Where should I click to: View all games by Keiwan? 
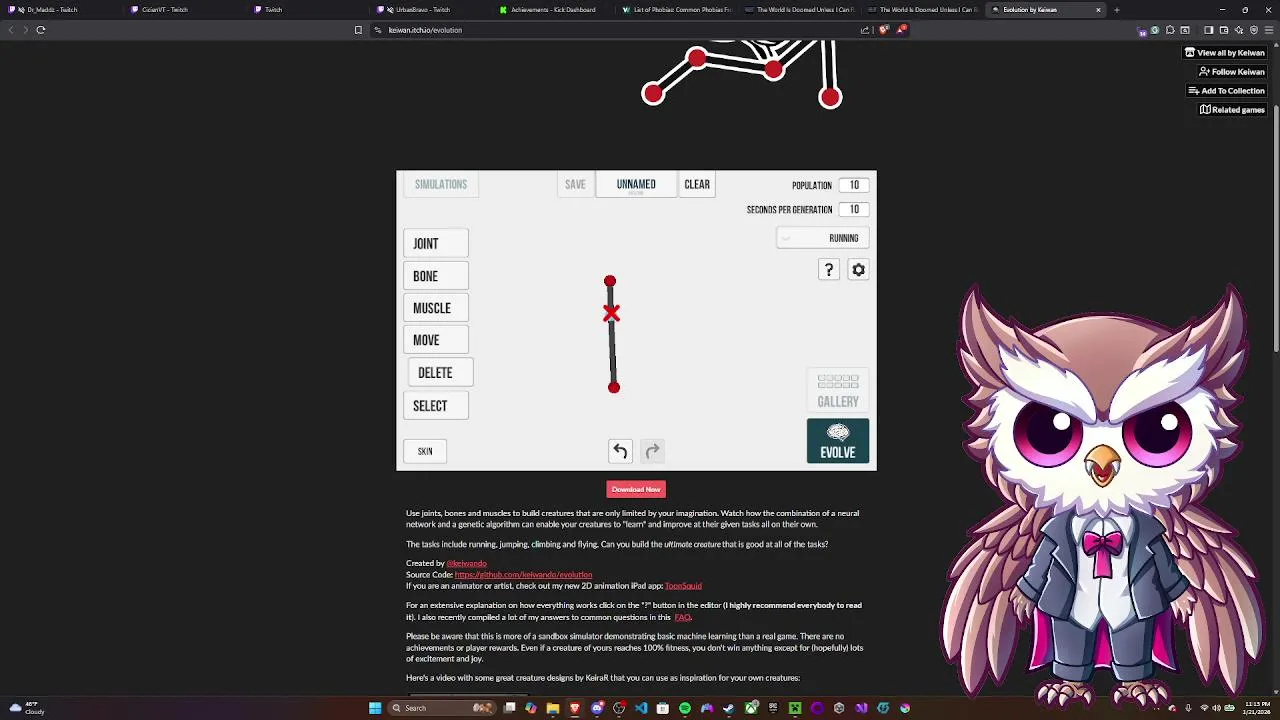(1225, 53)
